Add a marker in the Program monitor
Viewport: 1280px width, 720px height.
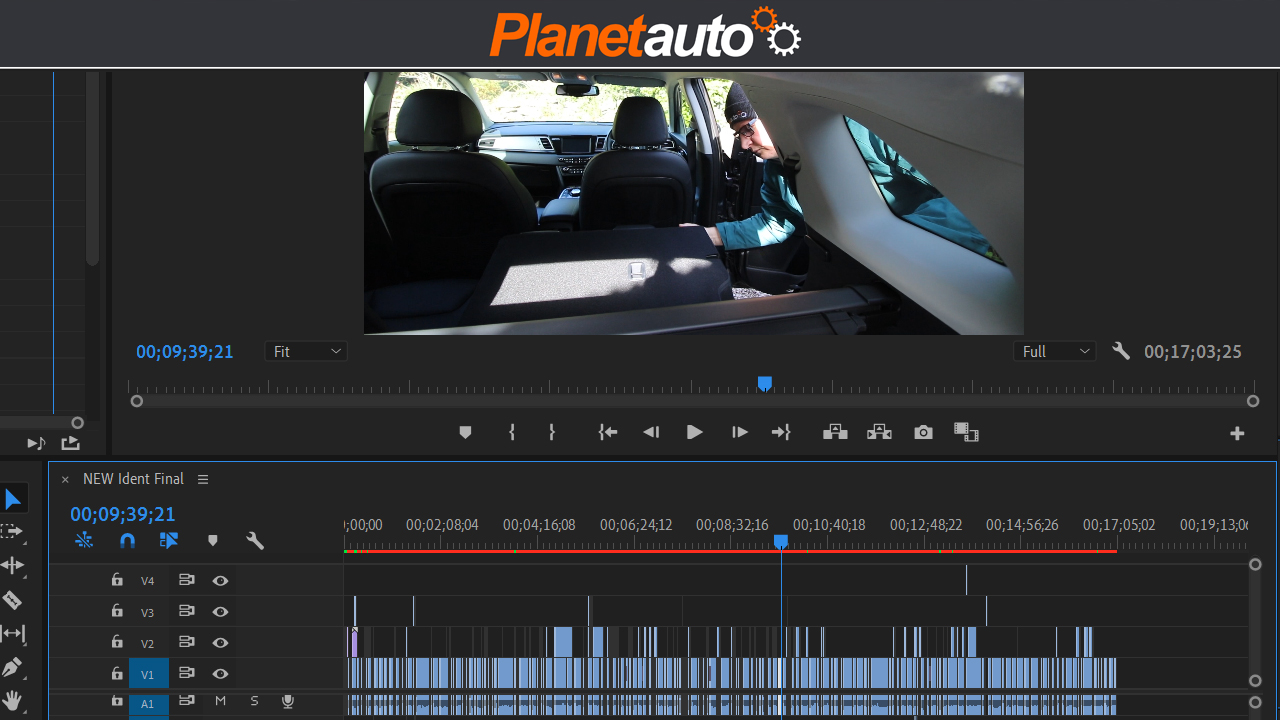point(465,432)
